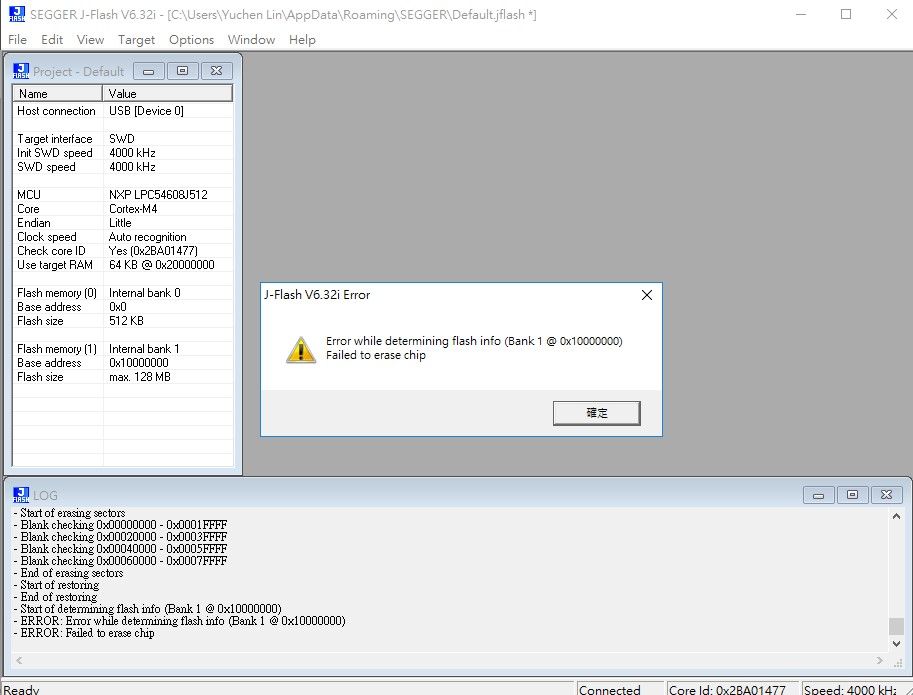The width and height of the screenshot is (913, 695).
Task: Click the J-Flash icon of Project - Default window
Action: coord(21,71)
